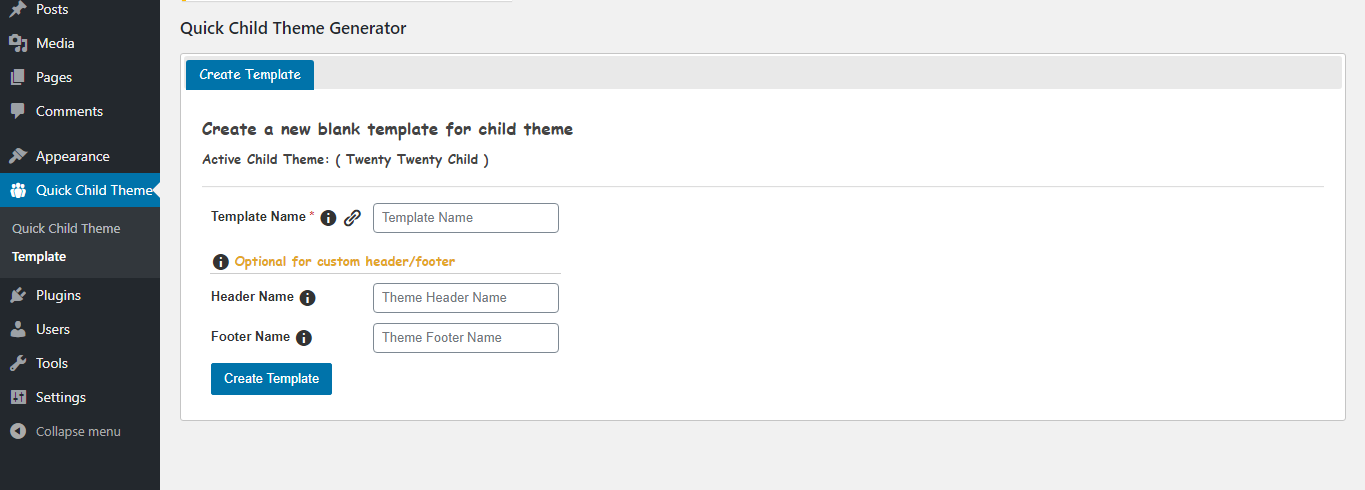
Task: Click the Posts pushpin icon
Action: pos(18,9)
